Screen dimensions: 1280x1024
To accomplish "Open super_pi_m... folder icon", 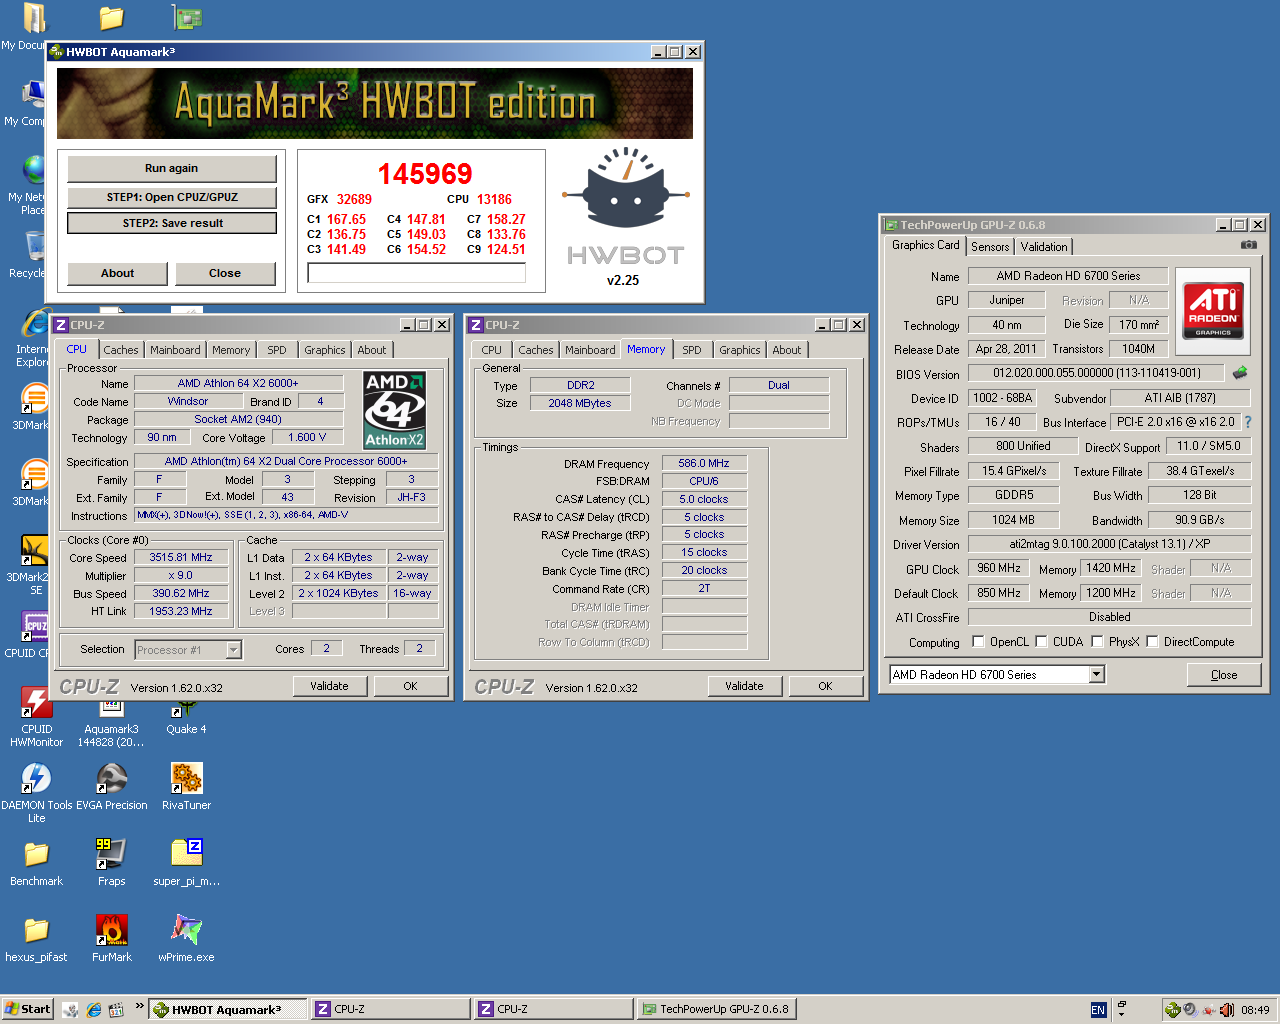I will click(x=186, y=862).
